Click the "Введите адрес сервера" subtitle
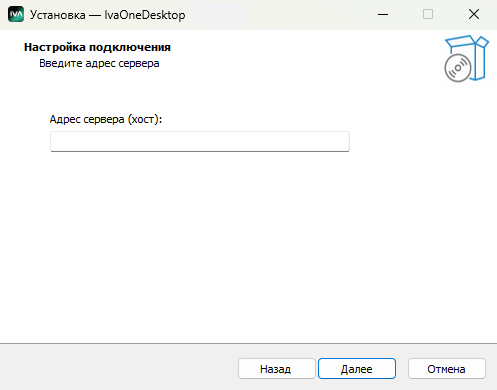The image size is (497, 390). tap(99, 63)
